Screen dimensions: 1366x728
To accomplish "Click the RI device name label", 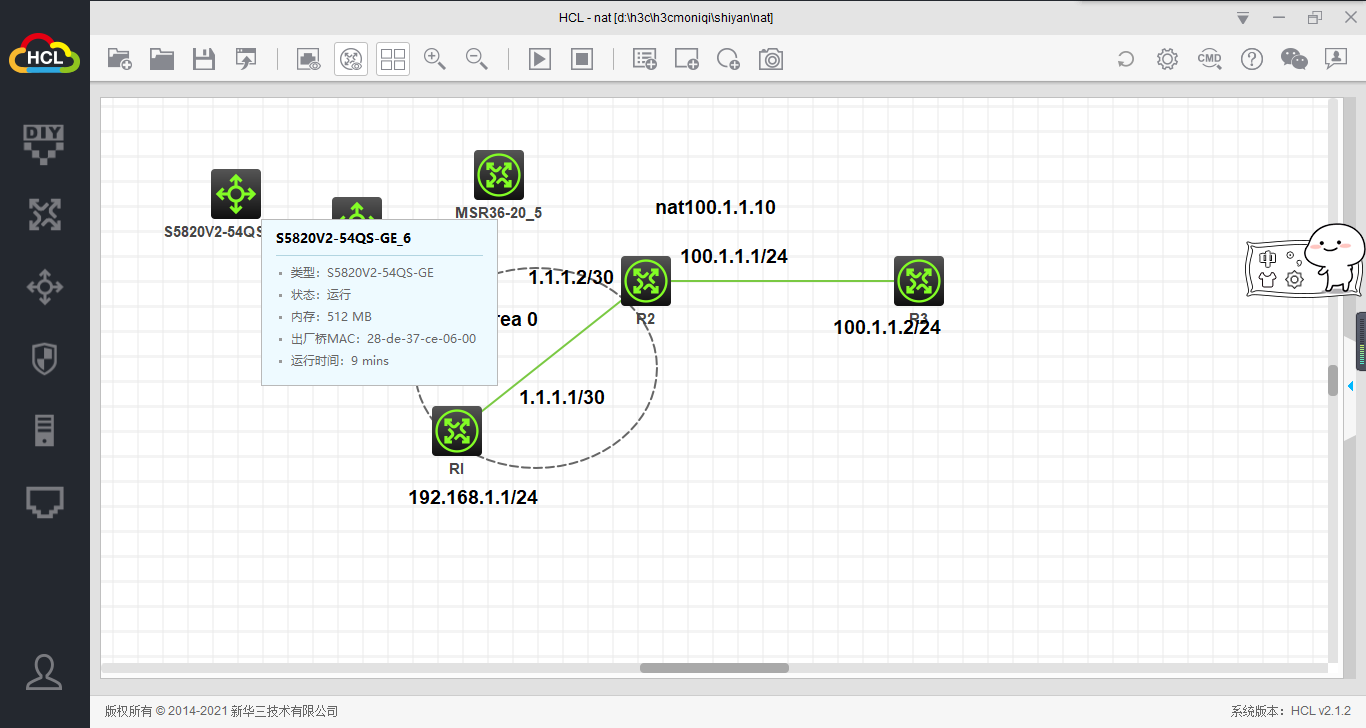I will 456,468.
